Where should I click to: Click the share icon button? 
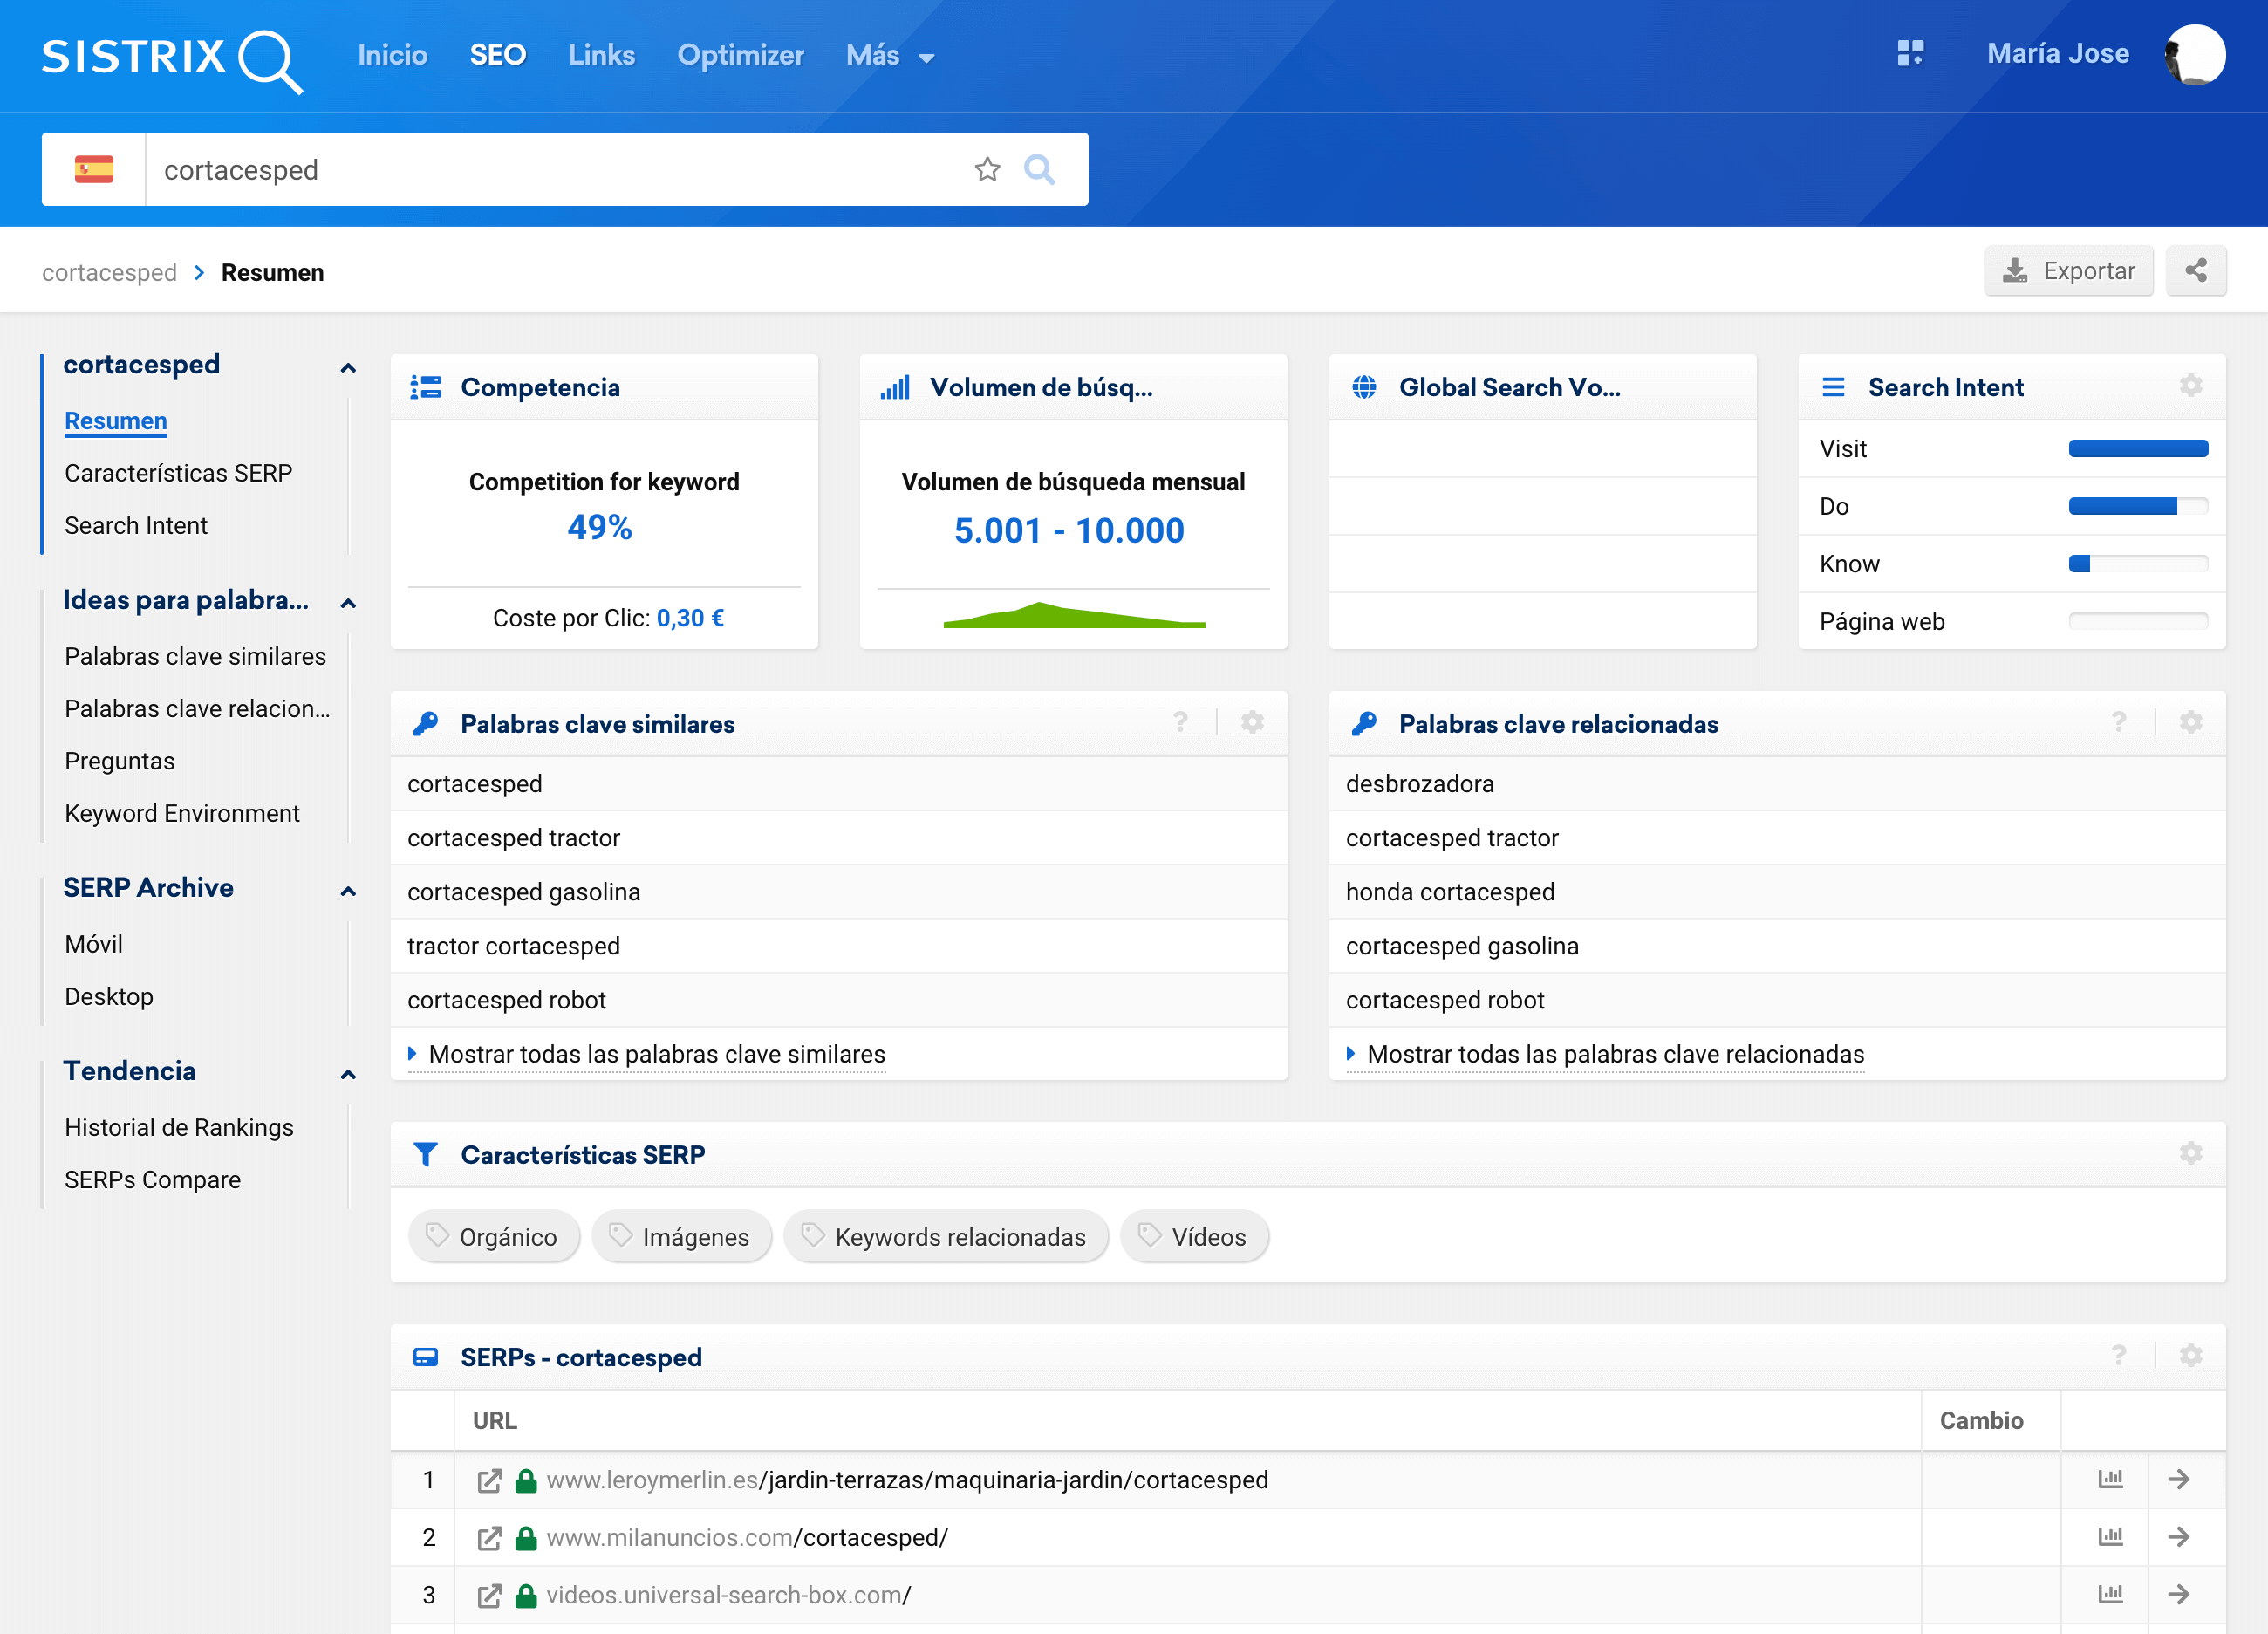[x=2196, y=271]
